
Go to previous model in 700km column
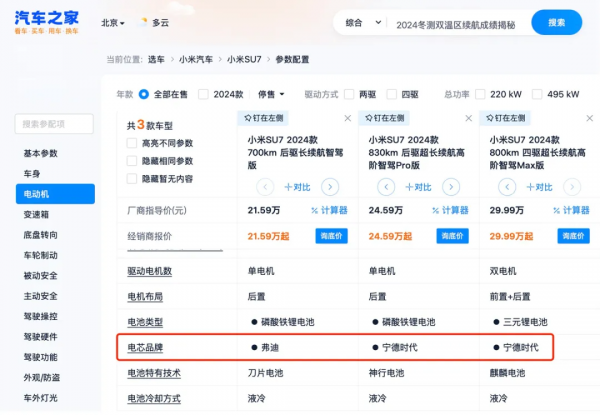coord(265,187)
